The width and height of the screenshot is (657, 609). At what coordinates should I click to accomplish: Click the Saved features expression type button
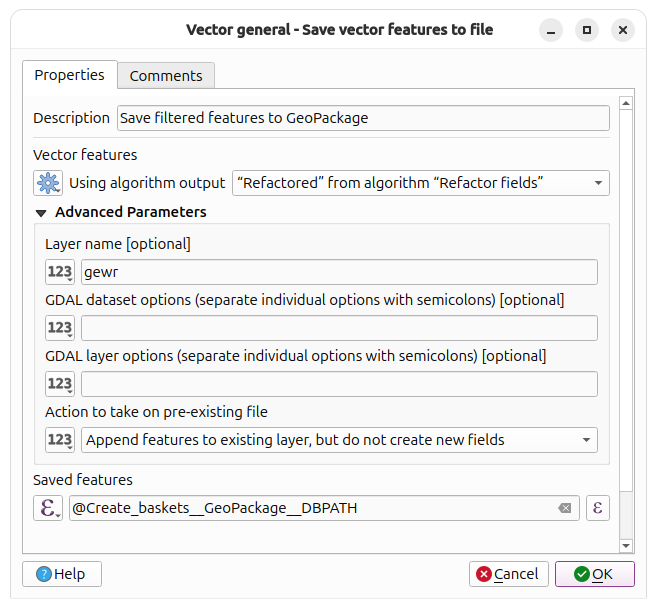pos(48,508)
